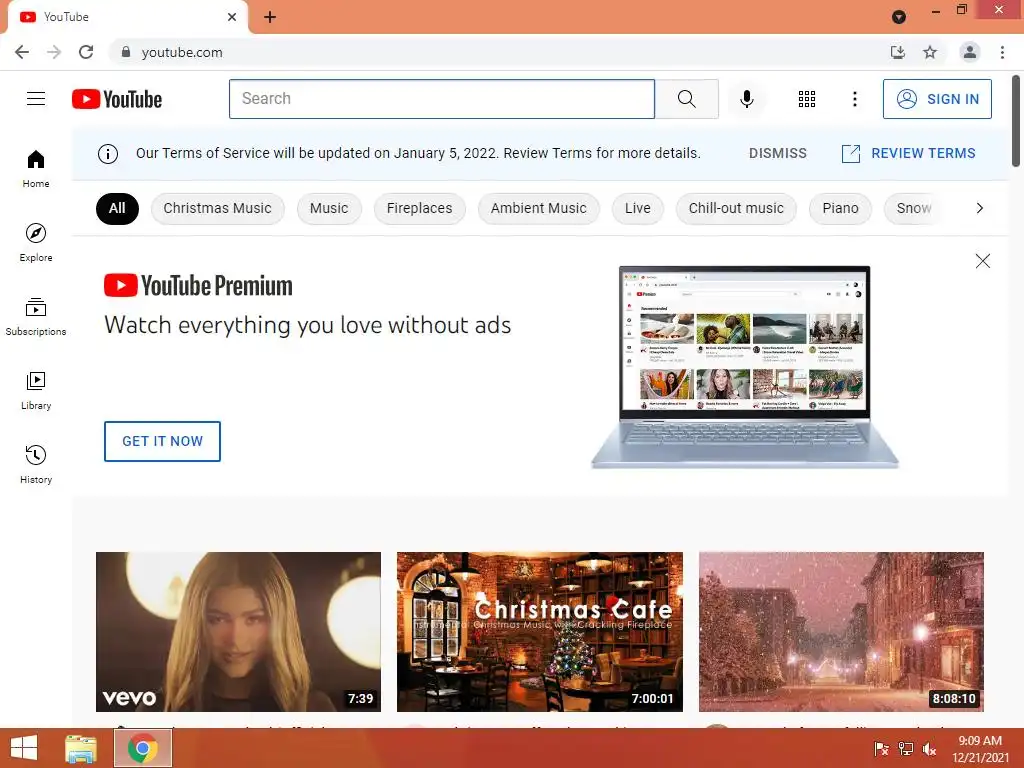1024x768 pixels.
Task: Select the Ambient Music chip
Action: coord(539,208)
